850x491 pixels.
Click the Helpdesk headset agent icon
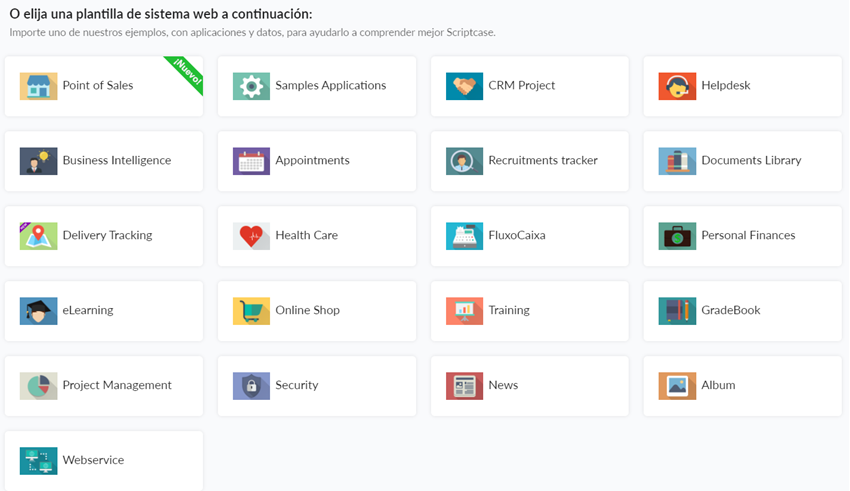point(677,86)
